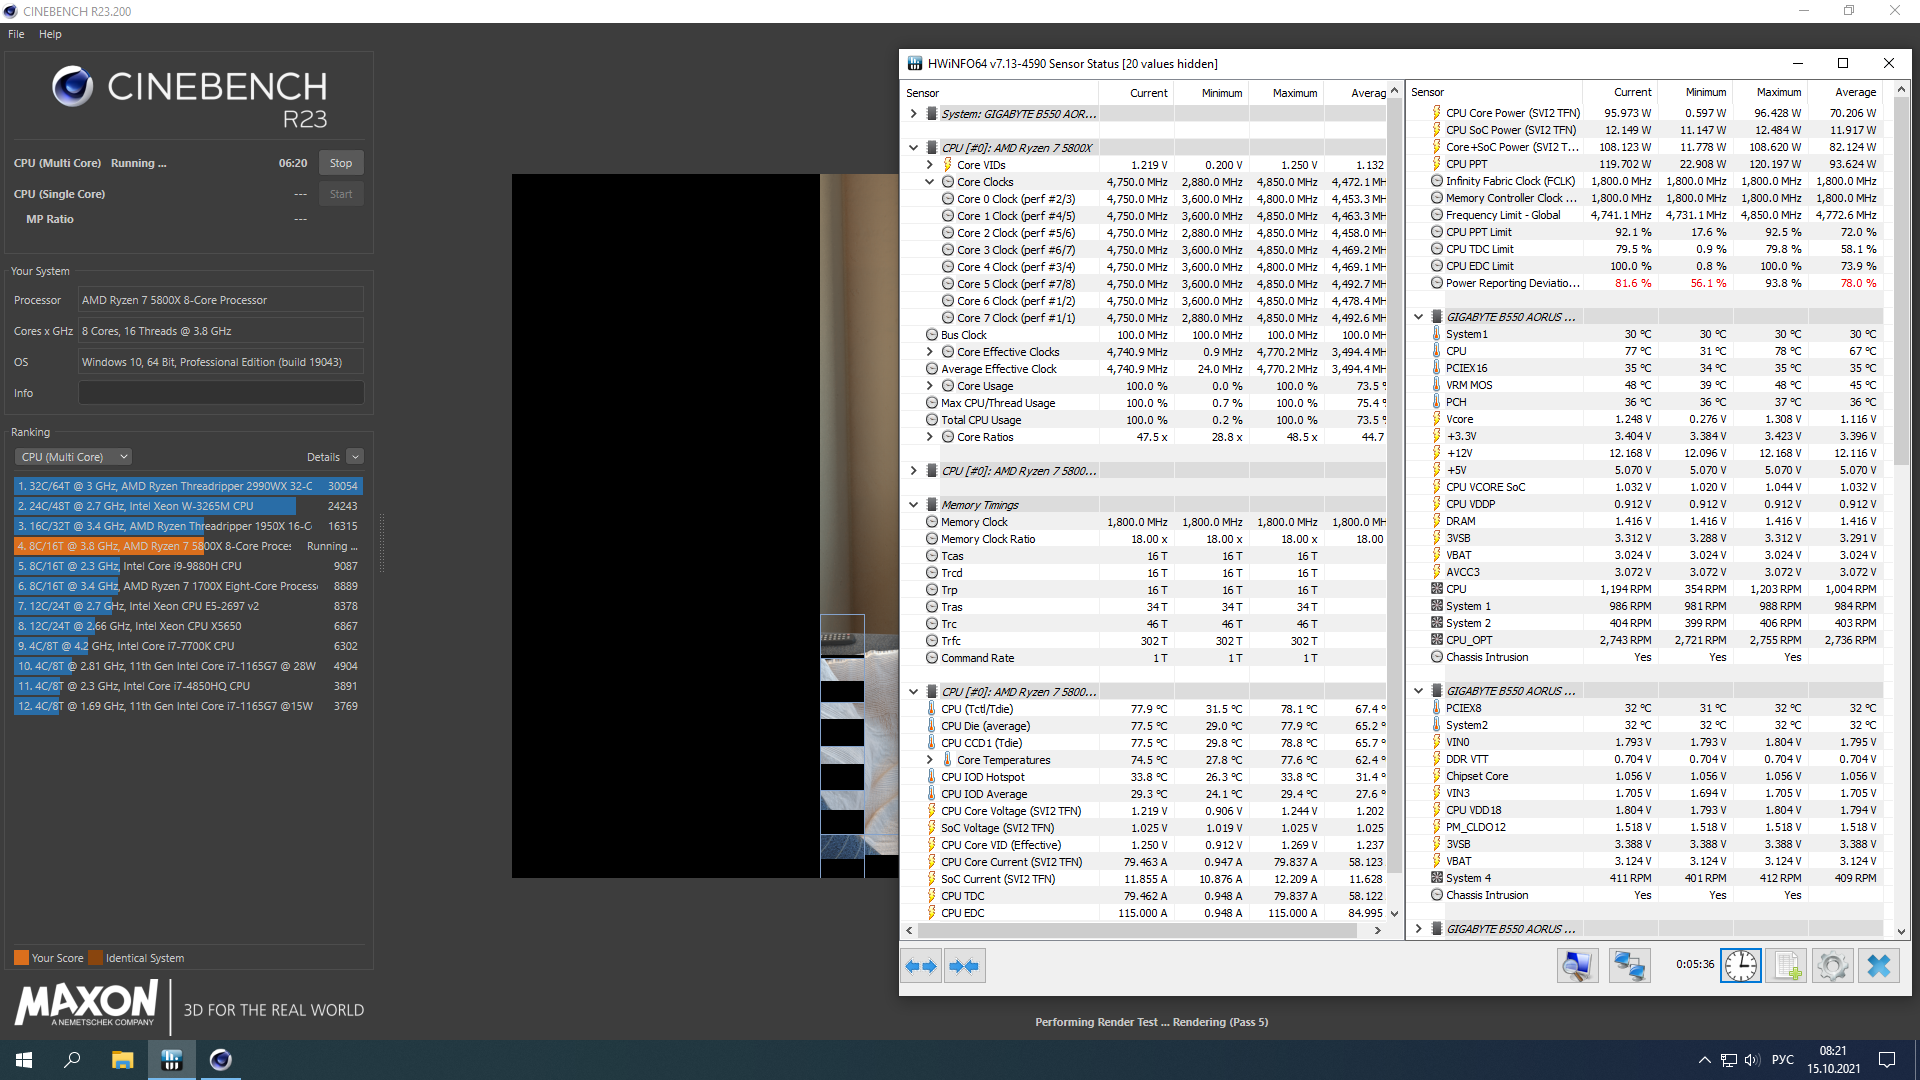Open the CPU (Multi Core) ranking dropdown

click(73, 457)
